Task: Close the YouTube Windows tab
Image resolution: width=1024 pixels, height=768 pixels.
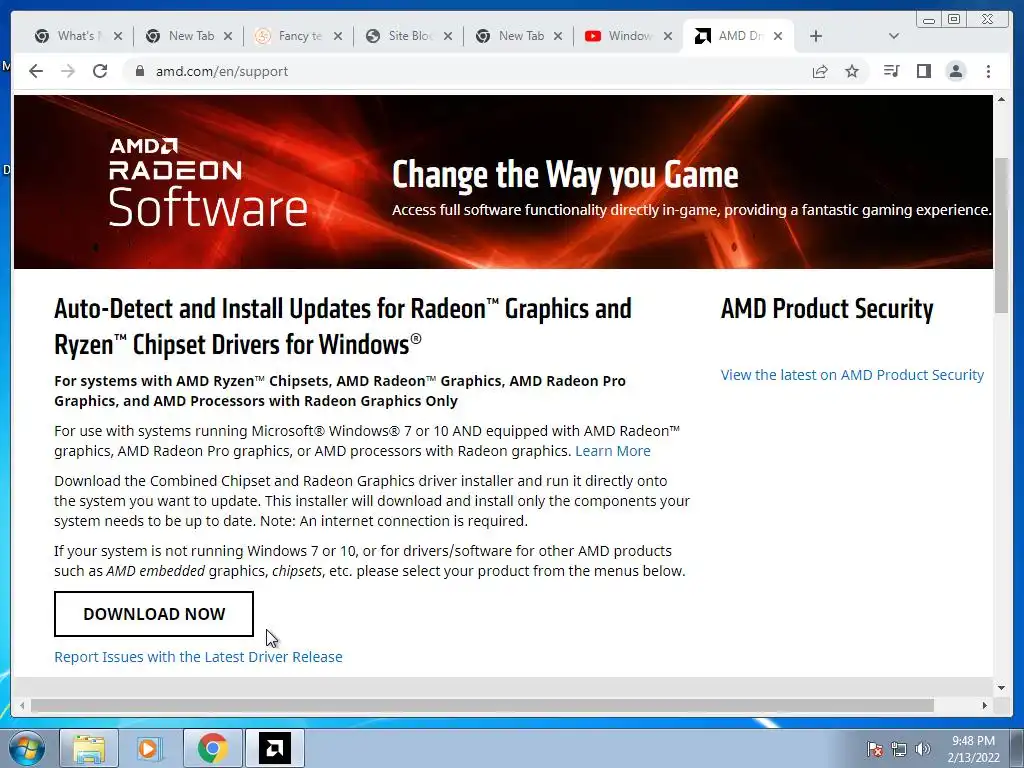Action: pos(668,36)
